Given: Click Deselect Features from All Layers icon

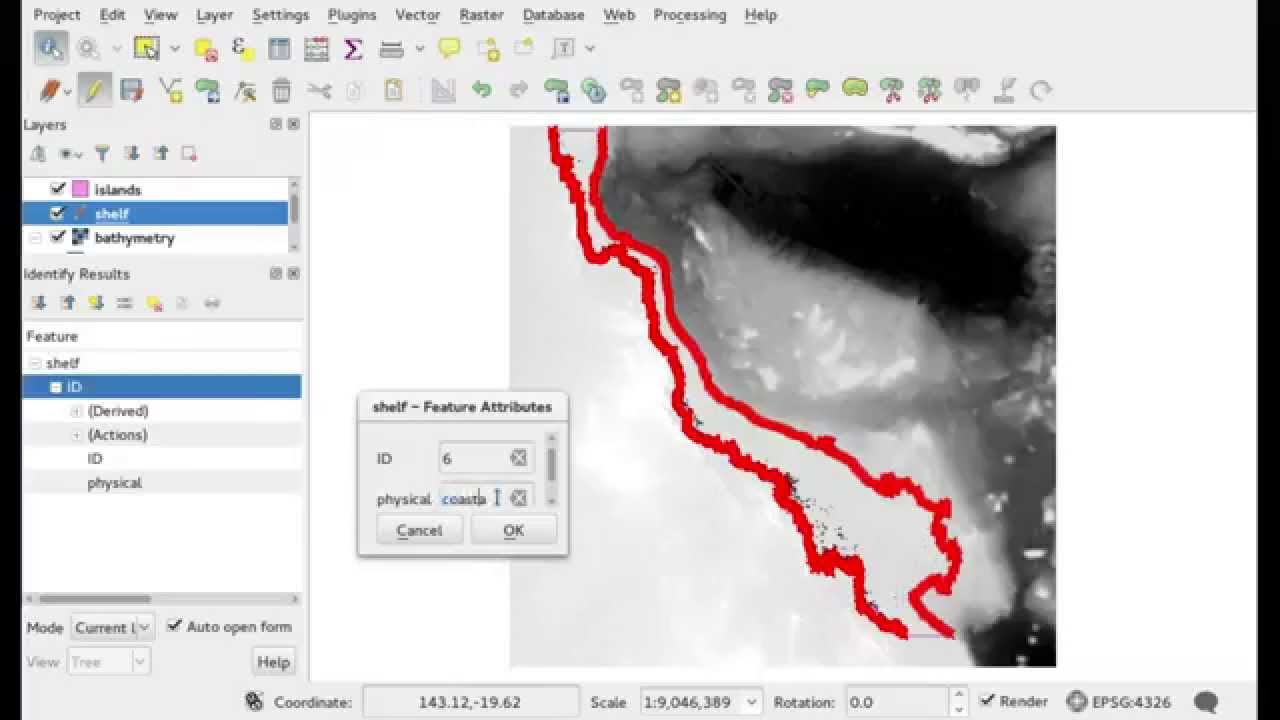Looking at the screenshot, I should [206, 49].
